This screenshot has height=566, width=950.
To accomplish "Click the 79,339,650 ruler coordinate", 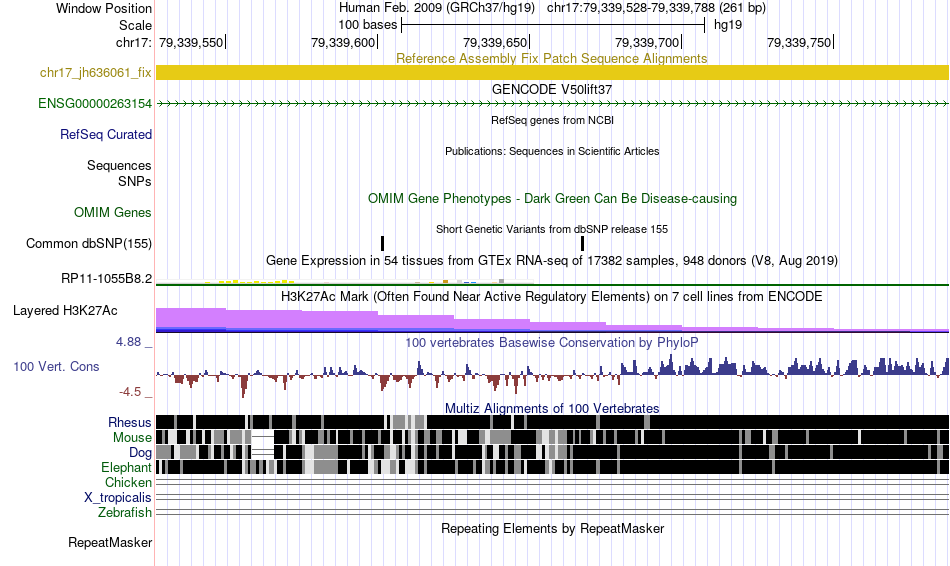I will pyautogui.click(x=495, y=42).
